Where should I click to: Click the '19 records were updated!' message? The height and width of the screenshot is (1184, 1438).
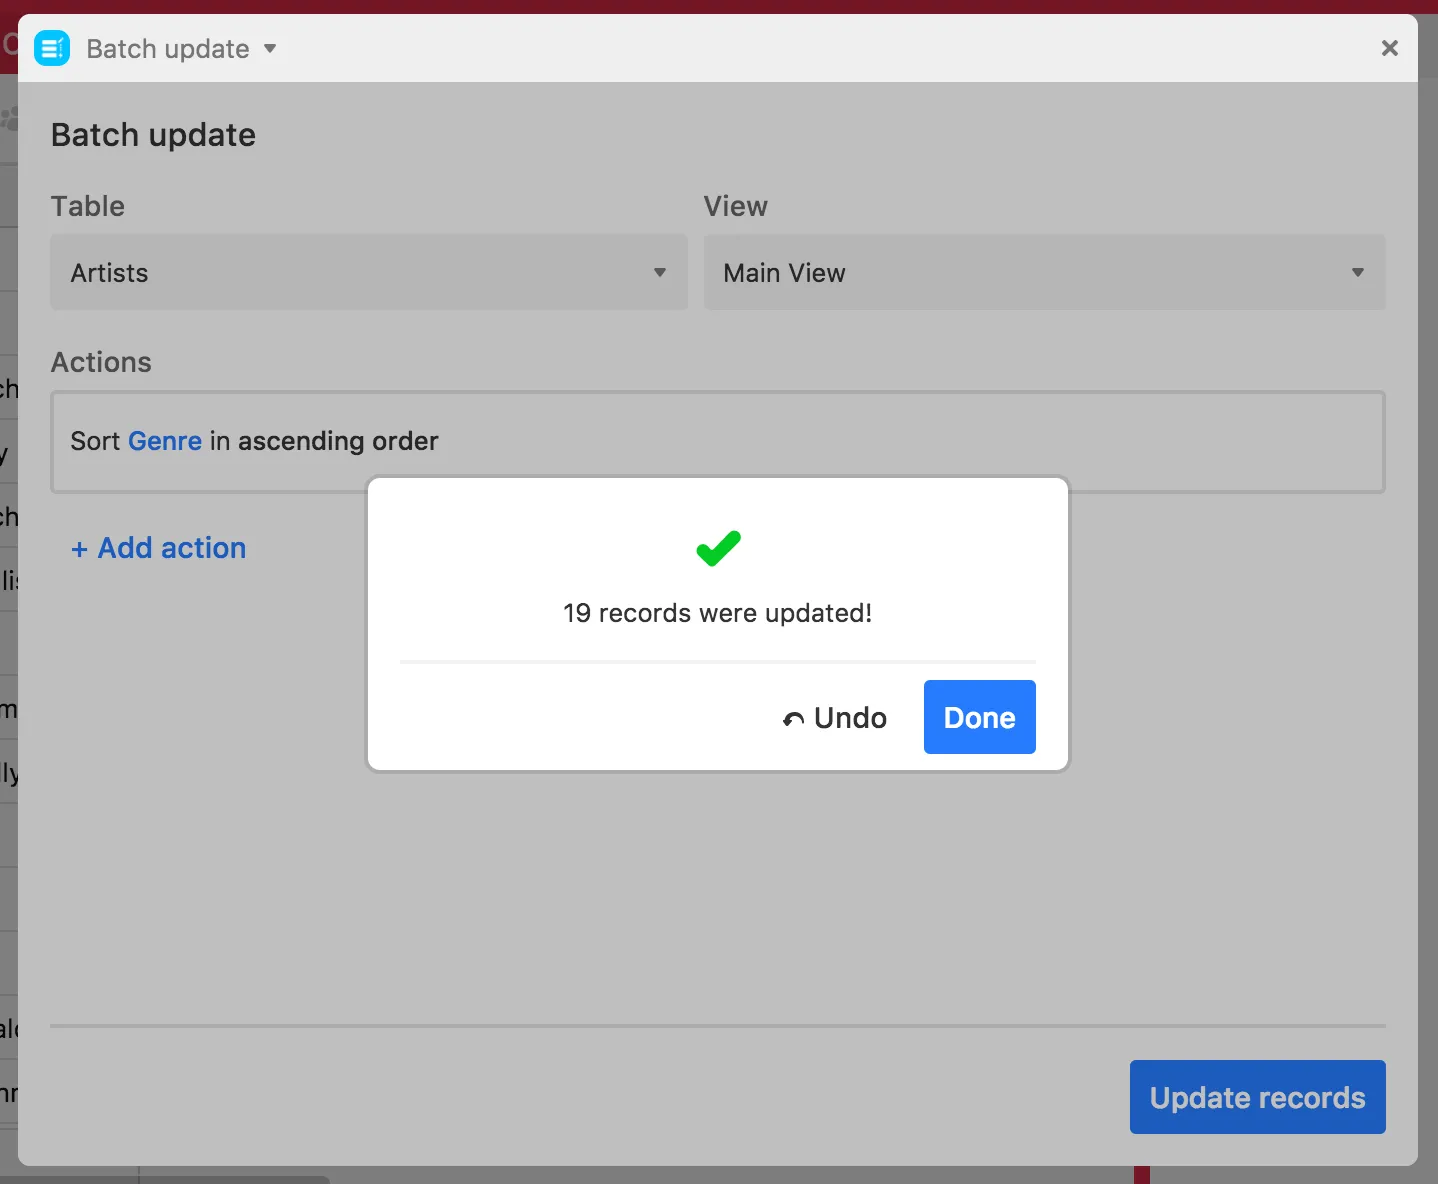click(x=717, y=613)
